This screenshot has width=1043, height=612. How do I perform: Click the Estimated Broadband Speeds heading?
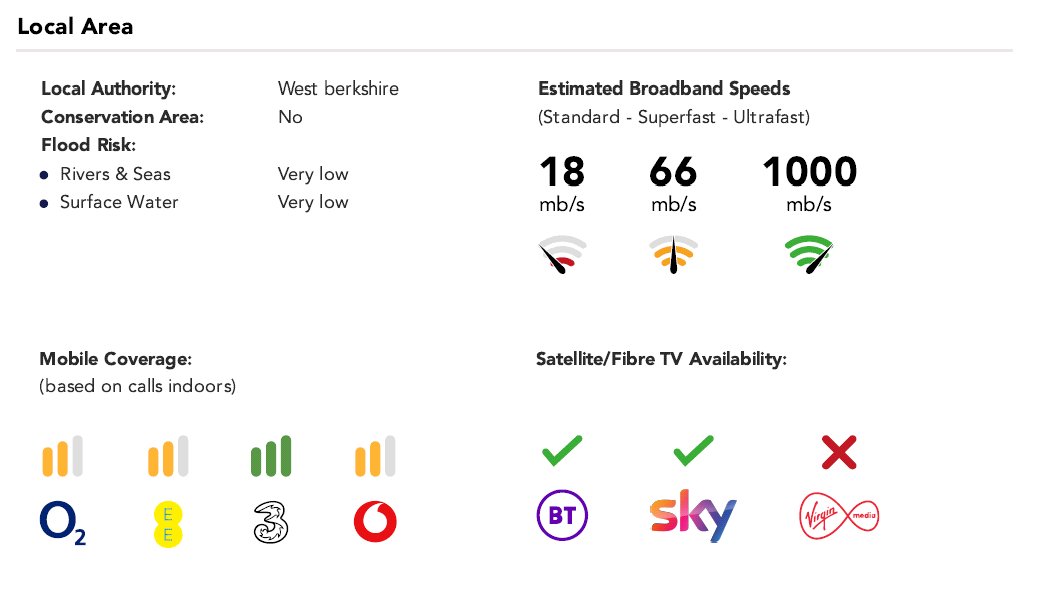[664, 88]
